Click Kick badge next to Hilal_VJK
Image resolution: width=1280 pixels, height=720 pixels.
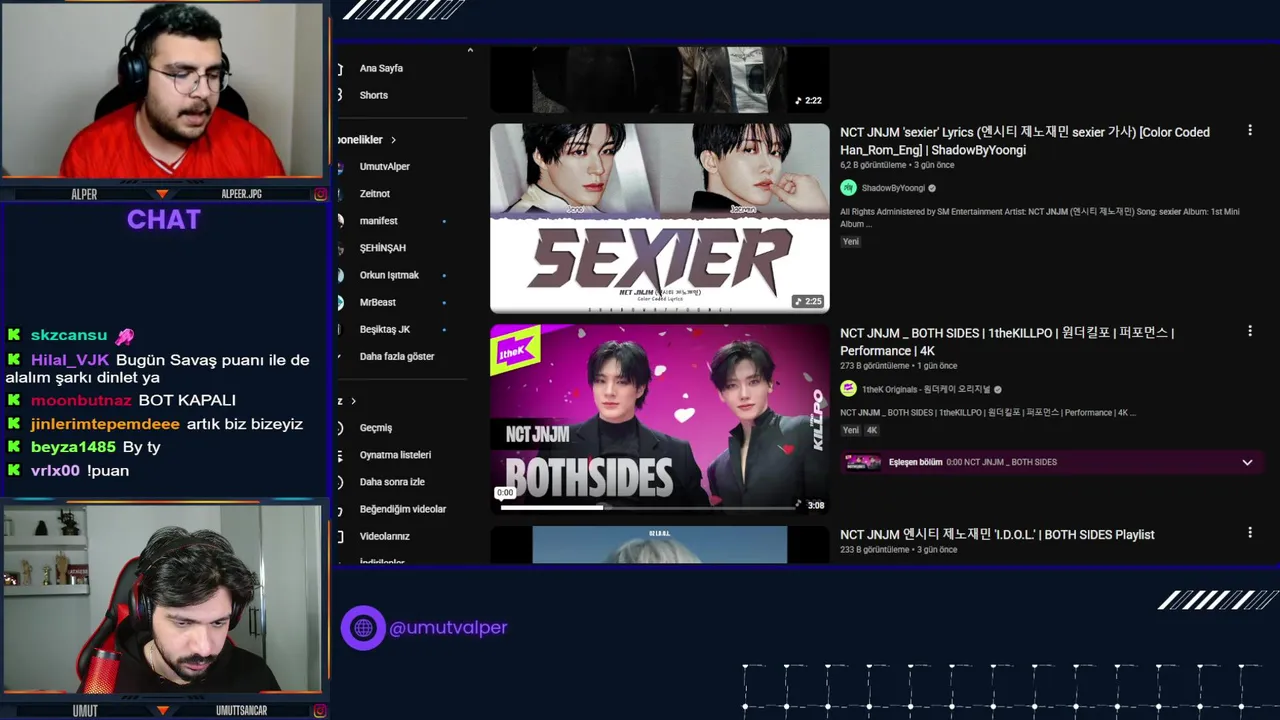coord(14,360)
